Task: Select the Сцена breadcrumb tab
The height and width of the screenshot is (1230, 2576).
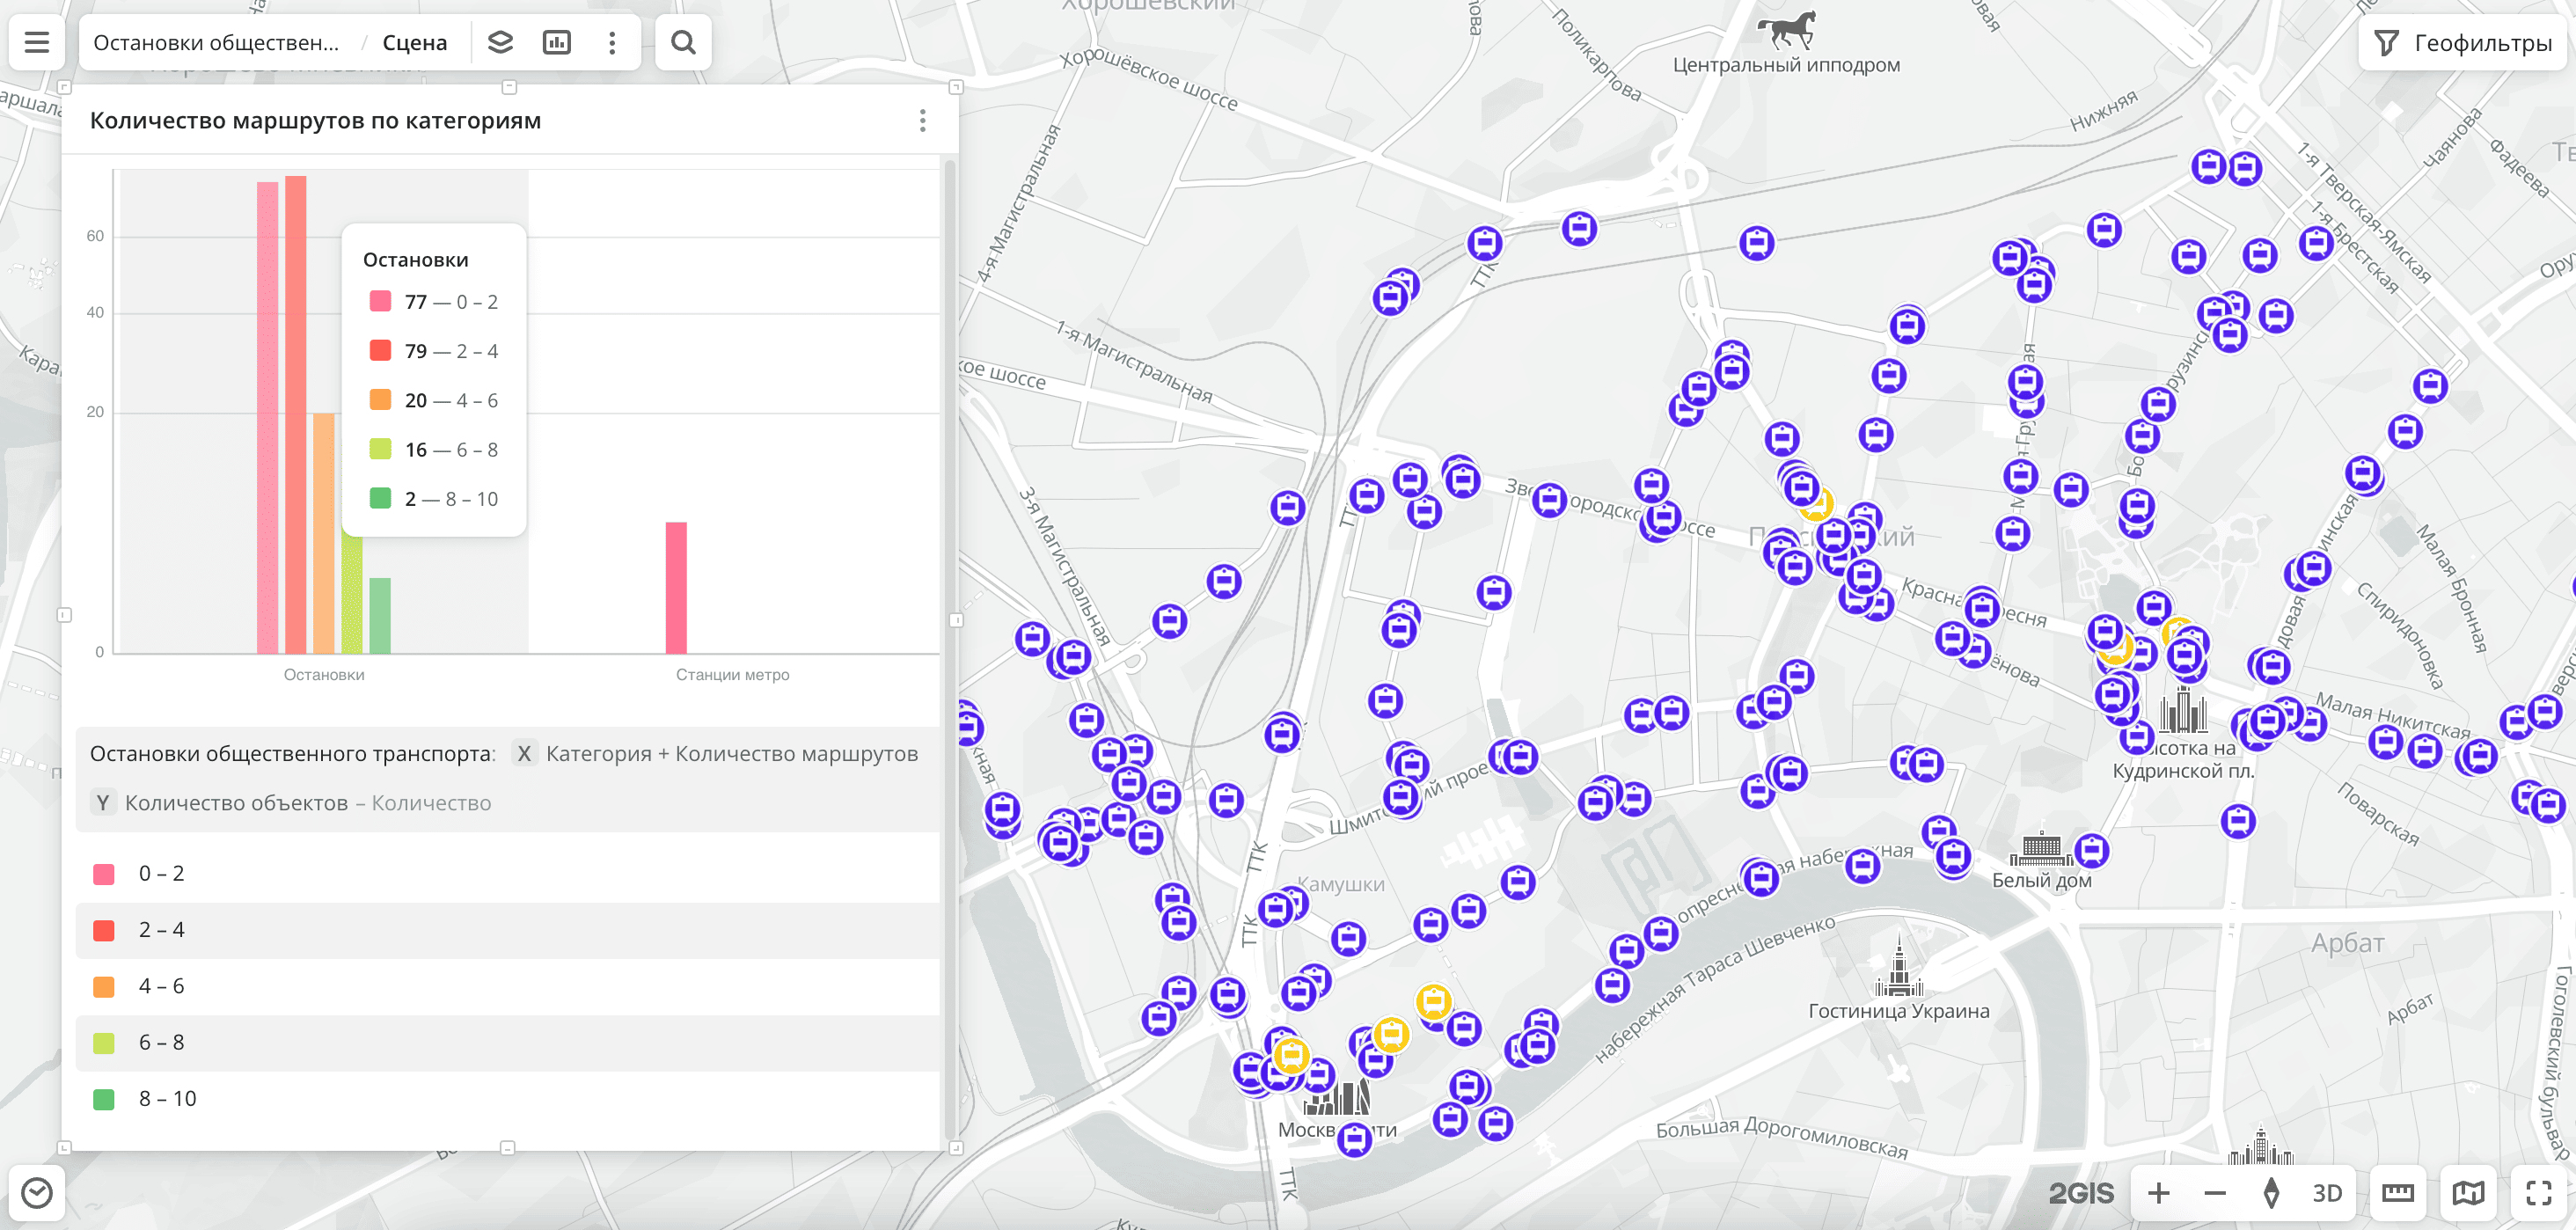Action: tap(414, 42)
